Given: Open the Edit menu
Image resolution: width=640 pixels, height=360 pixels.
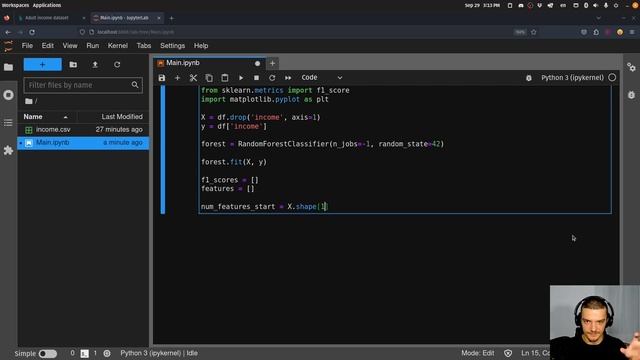Looking at the screenshot, I should (47, 46).
